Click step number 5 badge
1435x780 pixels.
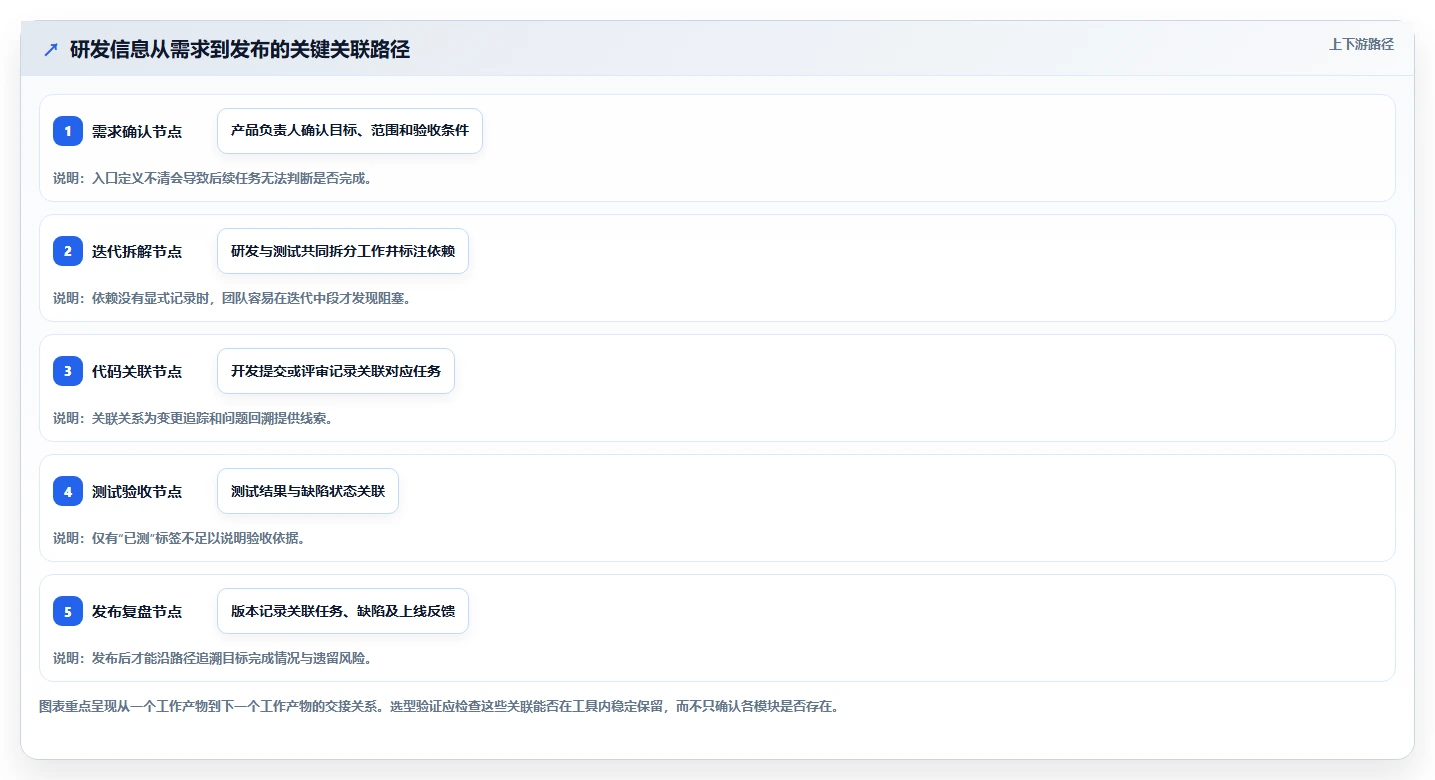coord(68,611)
